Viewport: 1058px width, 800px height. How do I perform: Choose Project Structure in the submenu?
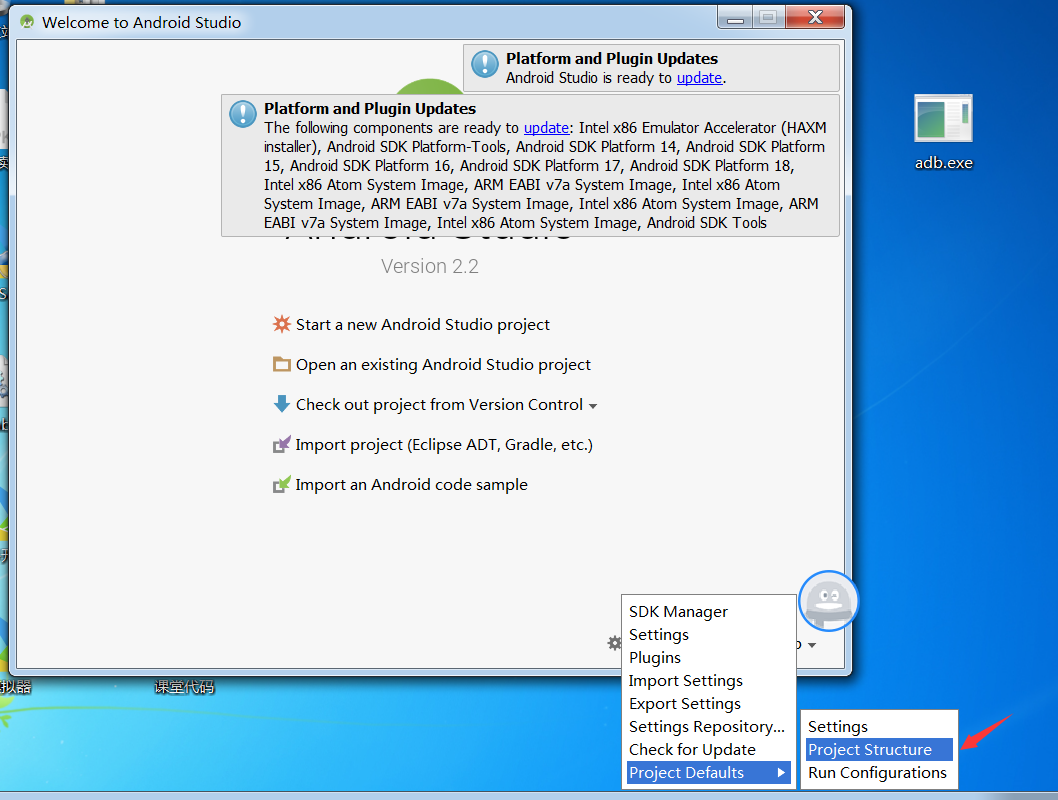click(x=879, y=749)
